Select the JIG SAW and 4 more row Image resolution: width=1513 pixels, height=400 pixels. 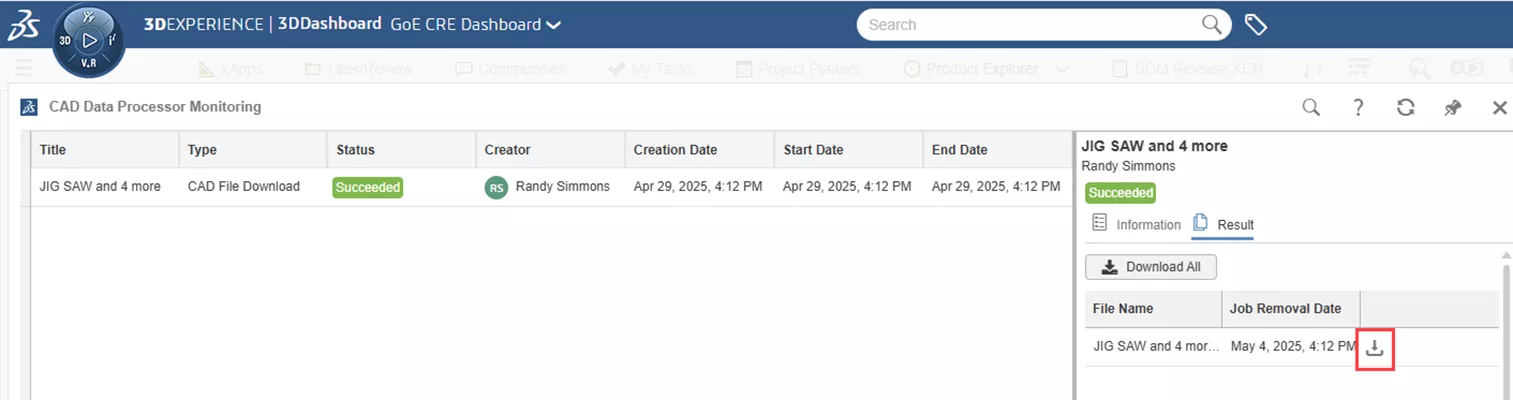(100, 186)
